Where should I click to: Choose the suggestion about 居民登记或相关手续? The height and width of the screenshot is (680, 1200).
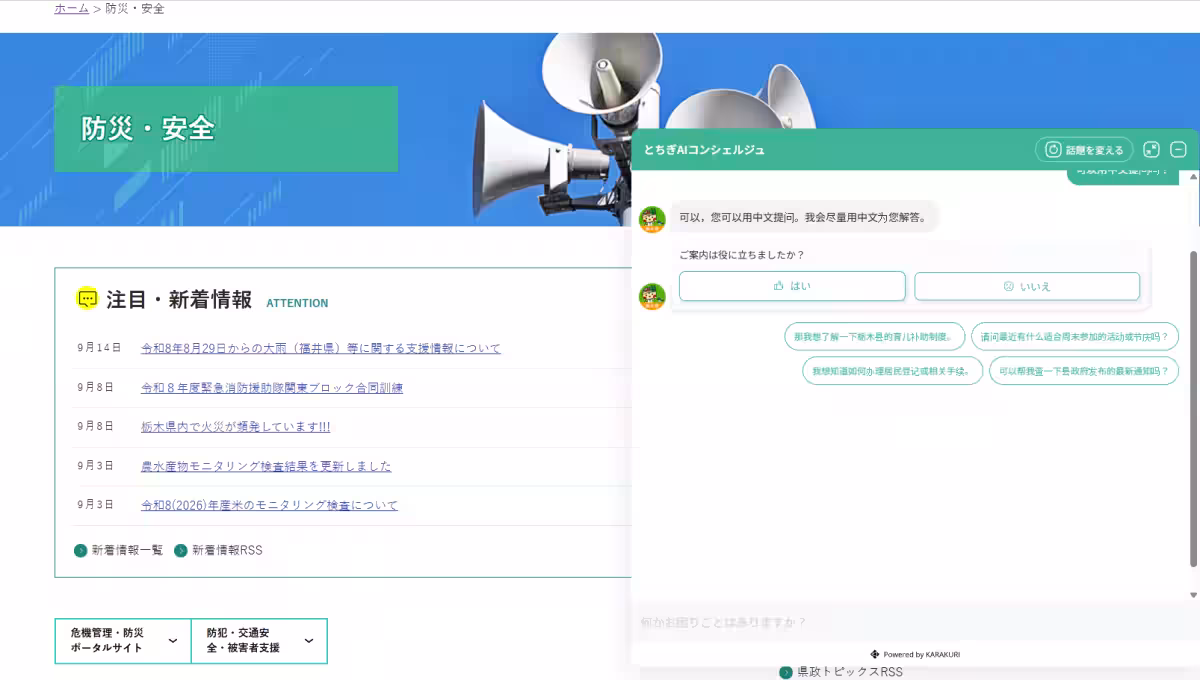892,371
